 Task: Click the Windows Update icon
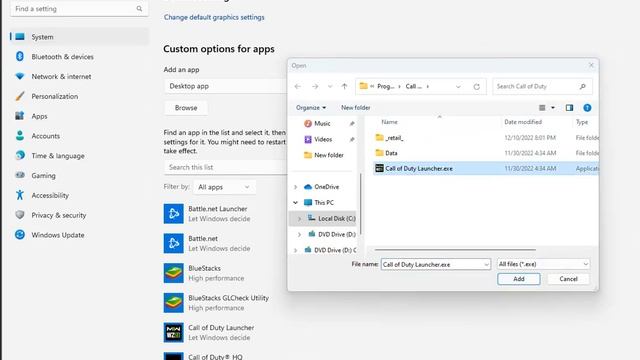[x=20, y=235]
